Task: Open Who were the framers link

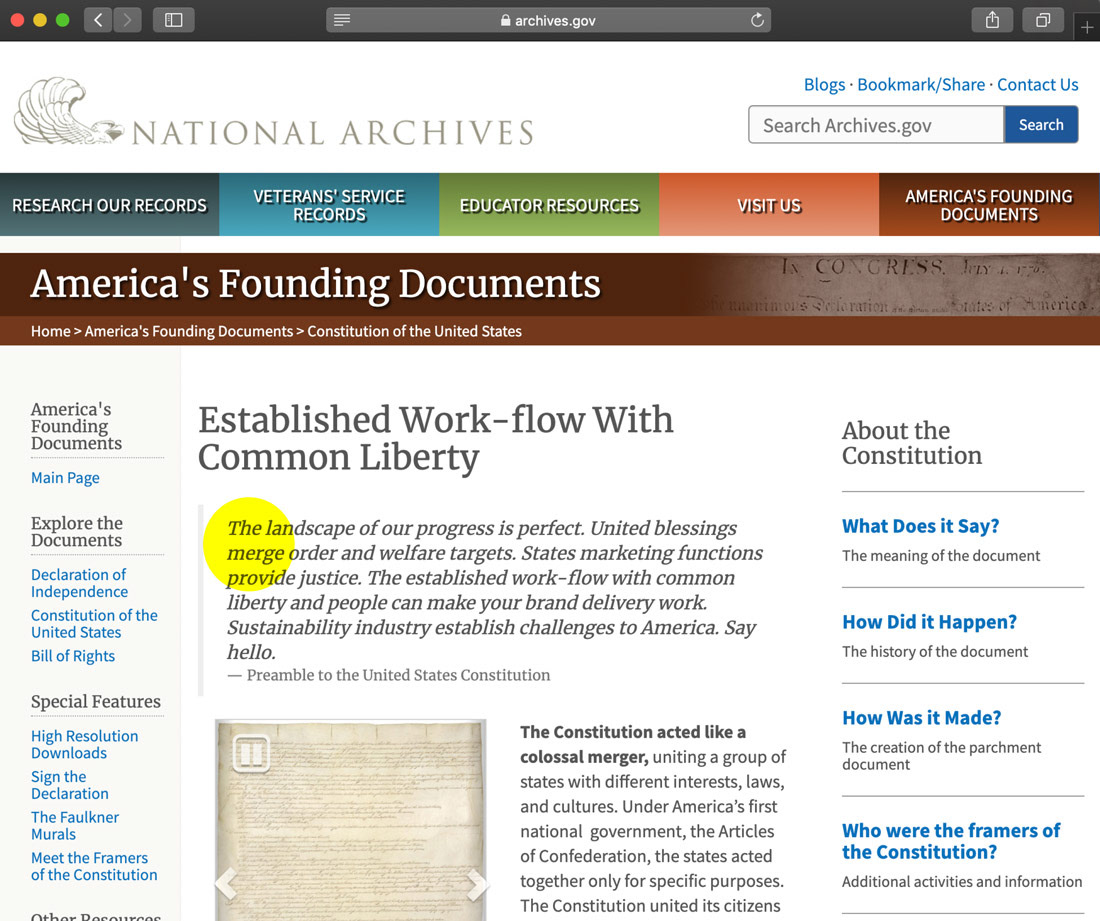Action: (x=951, y=841)
